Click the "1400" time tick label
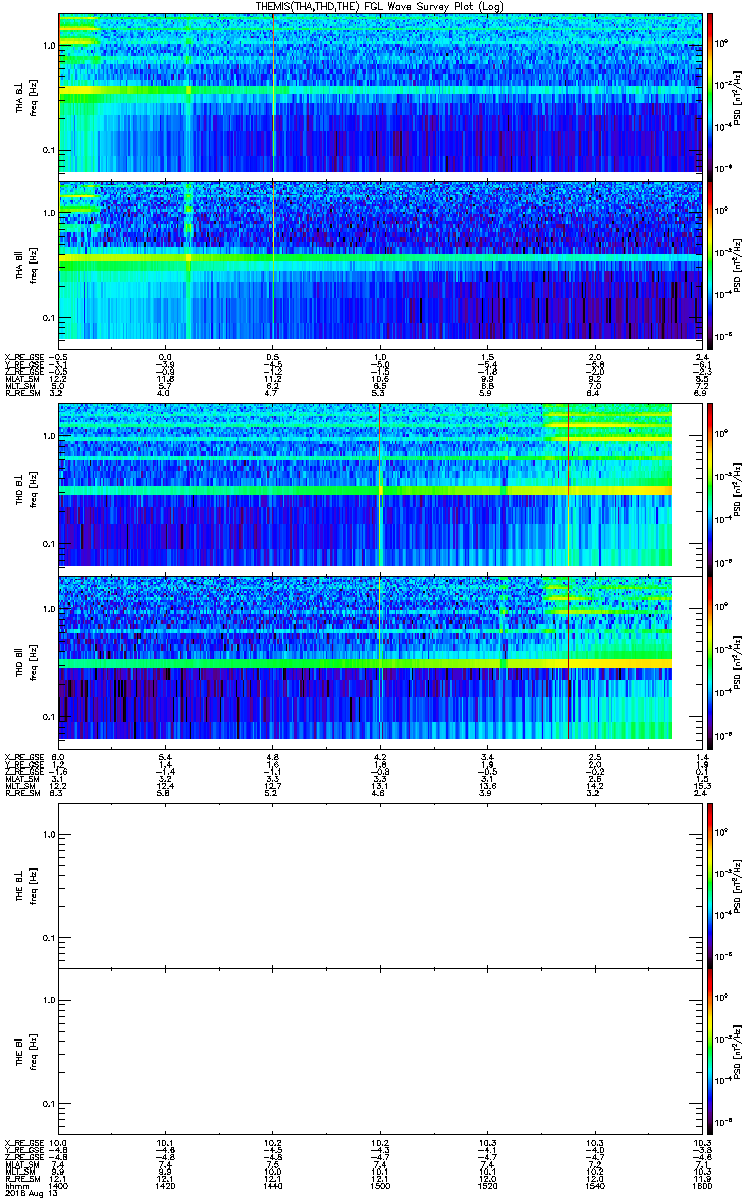This screenshot has height=1200, width=750. 58,1185
